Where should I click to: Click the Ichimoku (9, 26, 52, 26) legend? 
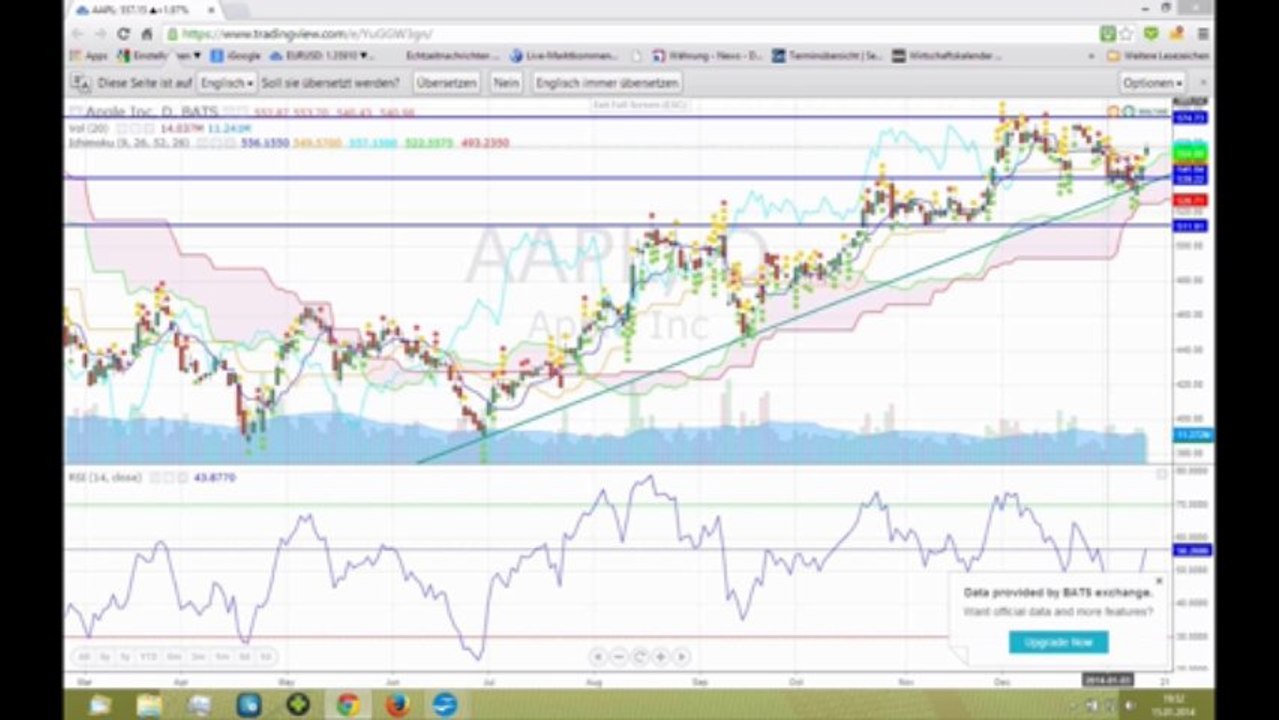(129, 143)
